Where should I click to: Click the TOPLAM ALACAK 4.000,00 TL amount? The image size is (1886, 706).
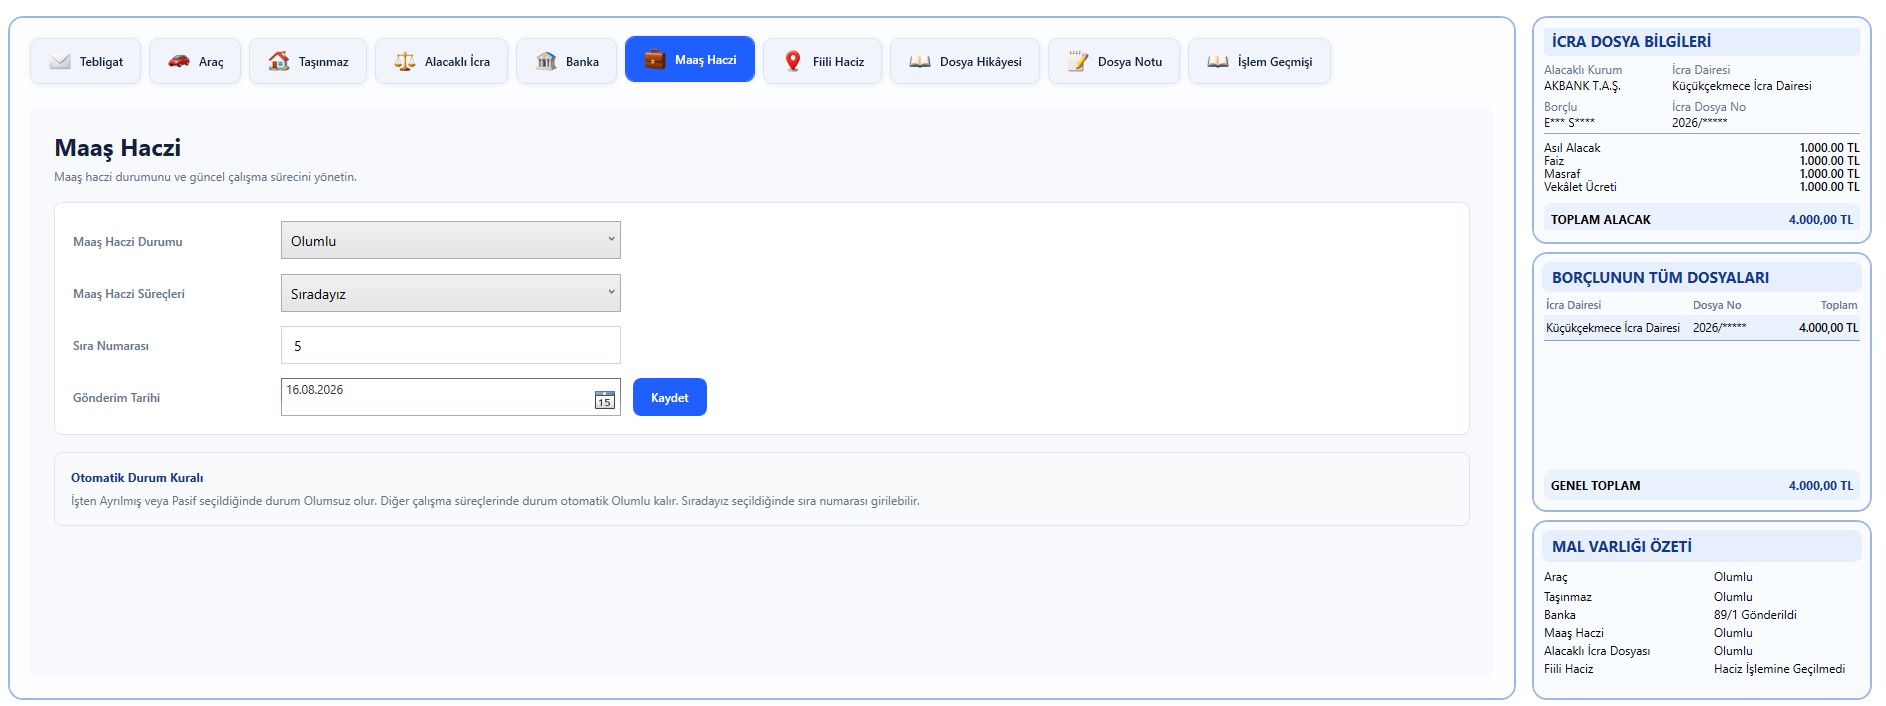(1821, 220)
